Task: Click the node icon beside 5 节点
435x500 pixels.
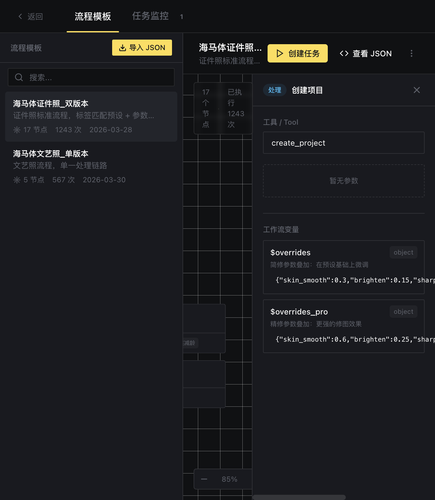Action: point(17,180)
